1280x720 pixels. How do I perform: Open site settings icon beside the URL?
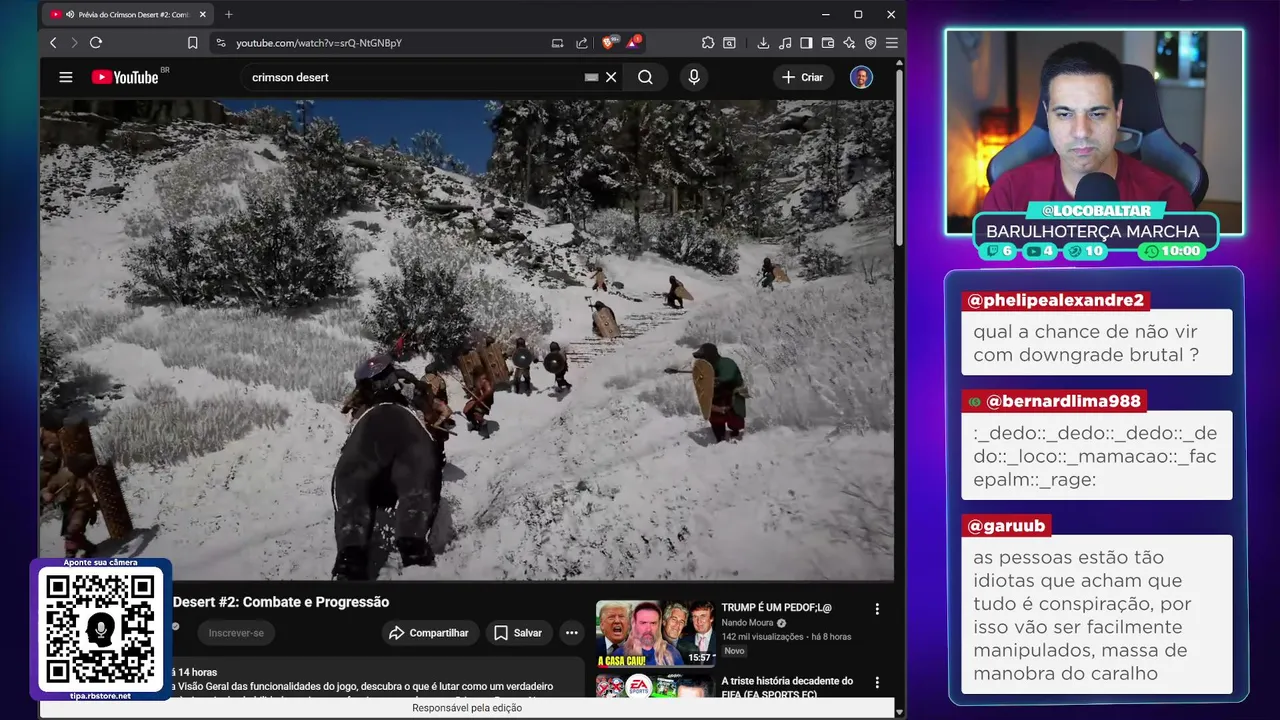point(221,43)
